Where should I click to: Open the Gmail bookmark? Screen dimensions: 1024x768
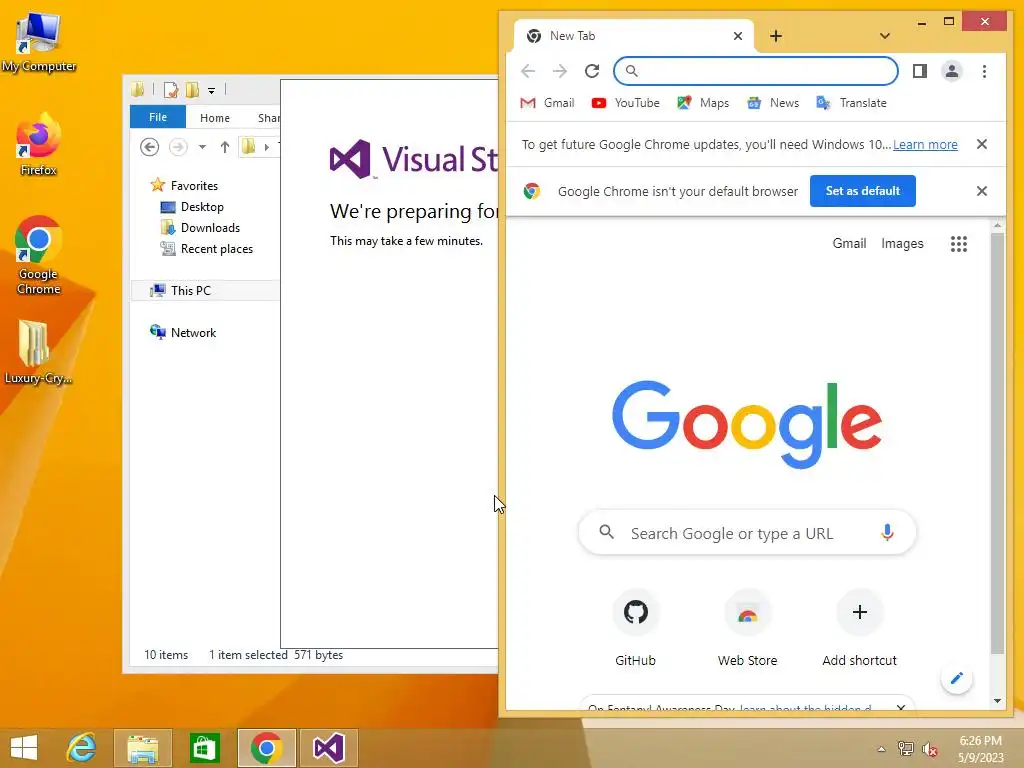click(x=547, y=103)
